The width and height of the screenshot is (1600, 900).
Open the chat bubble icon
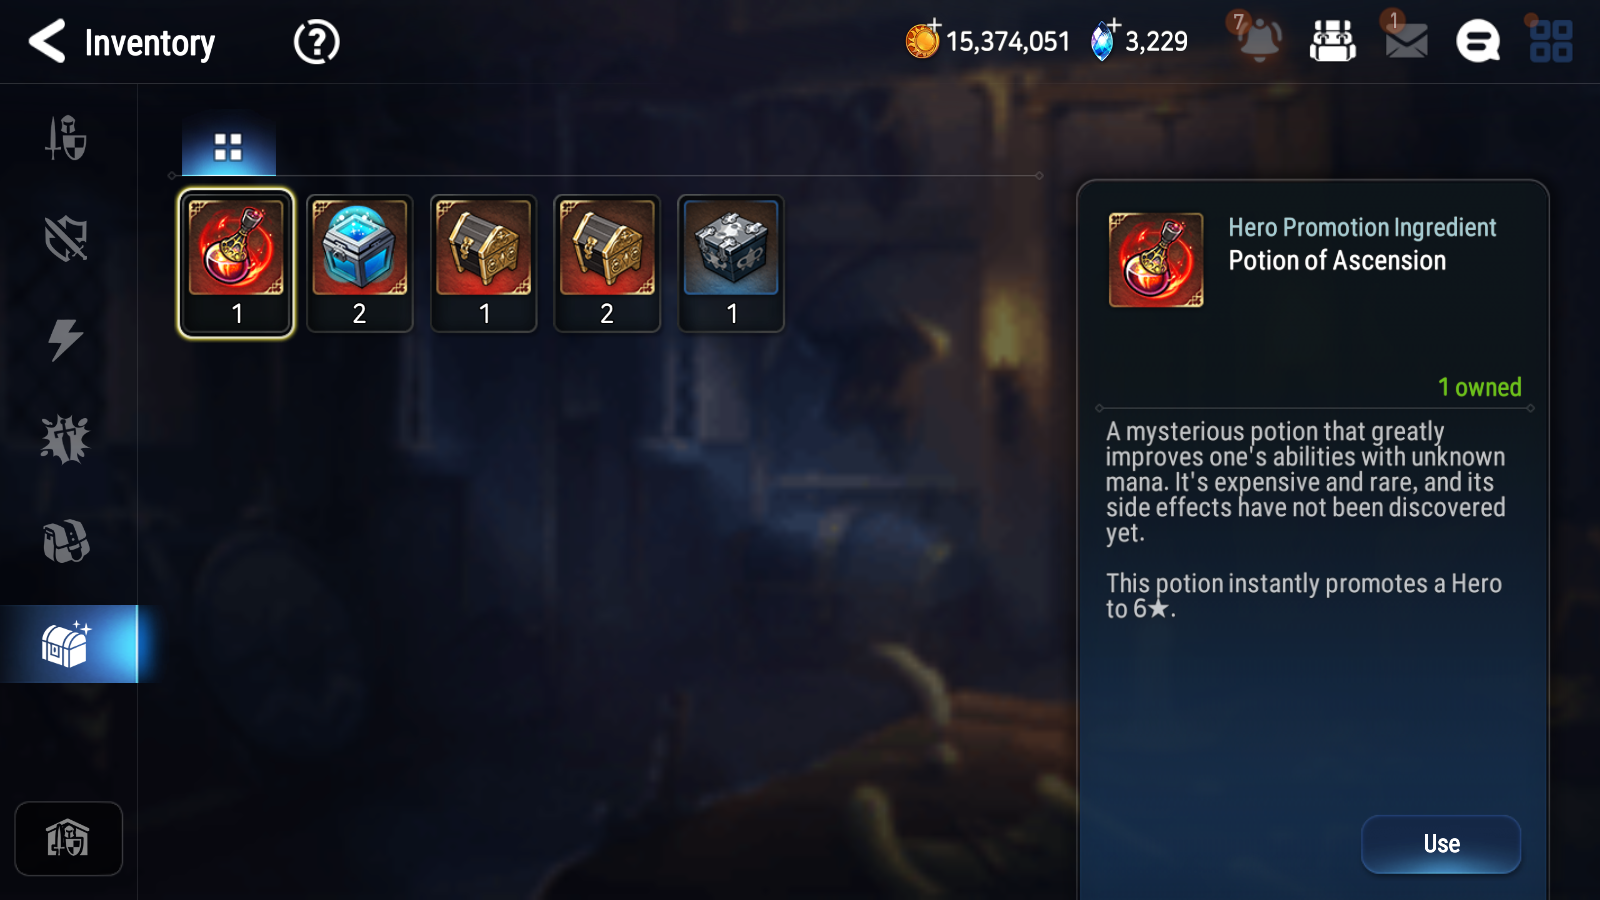[x=1478, y=41]
